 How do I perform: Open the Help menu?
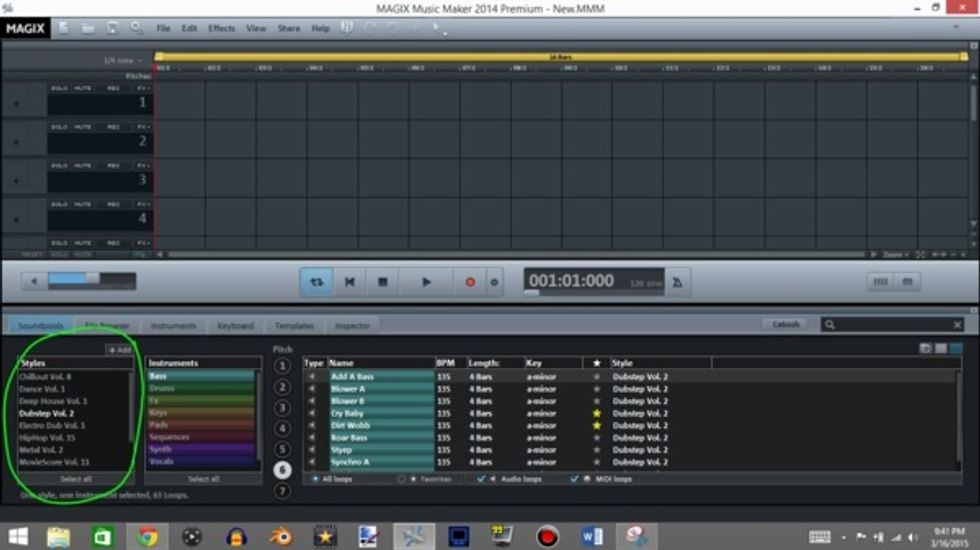321,28
